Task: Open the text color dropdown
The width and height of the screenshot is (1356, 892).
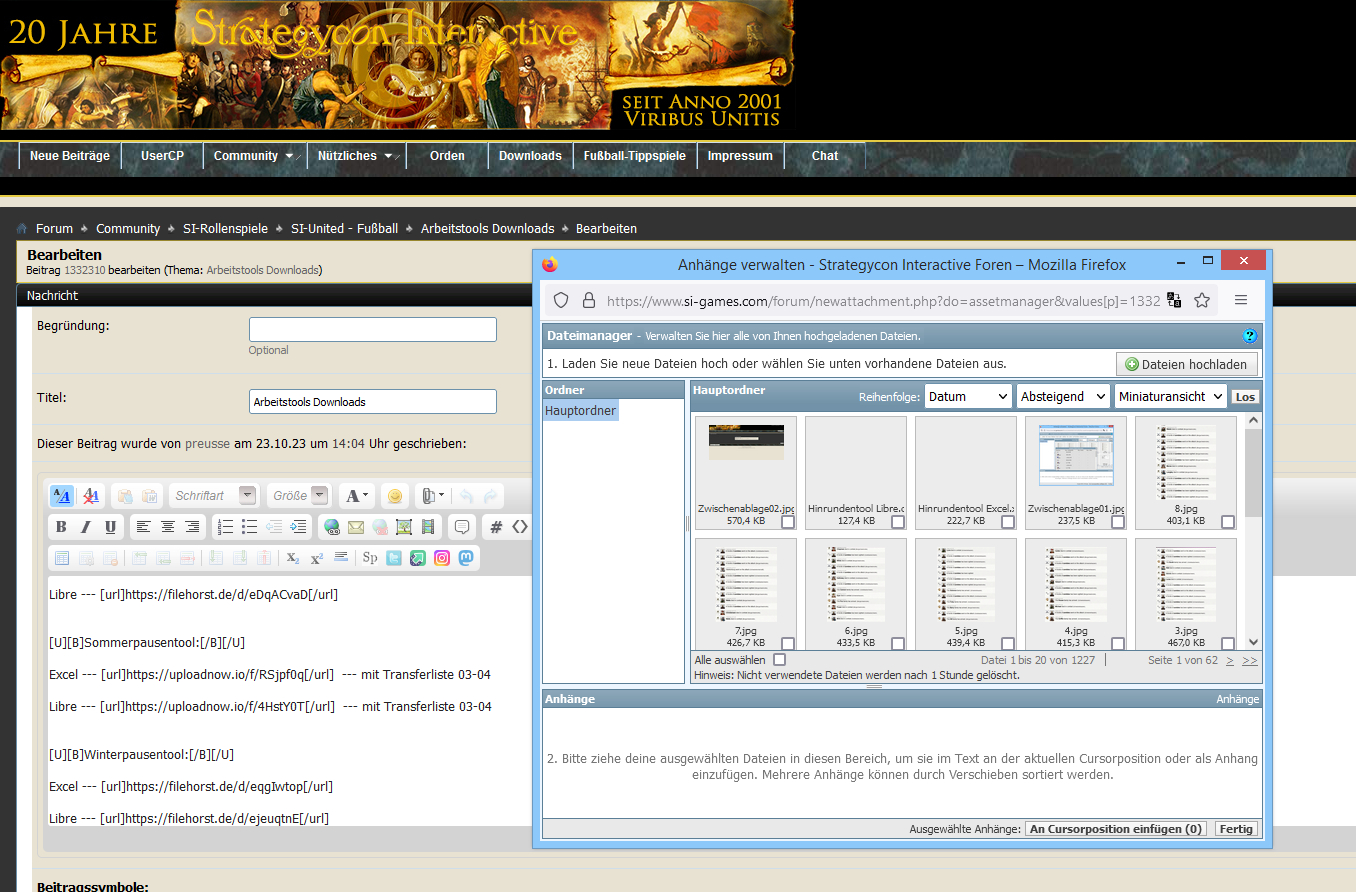Action: click(x=357, y=496)
